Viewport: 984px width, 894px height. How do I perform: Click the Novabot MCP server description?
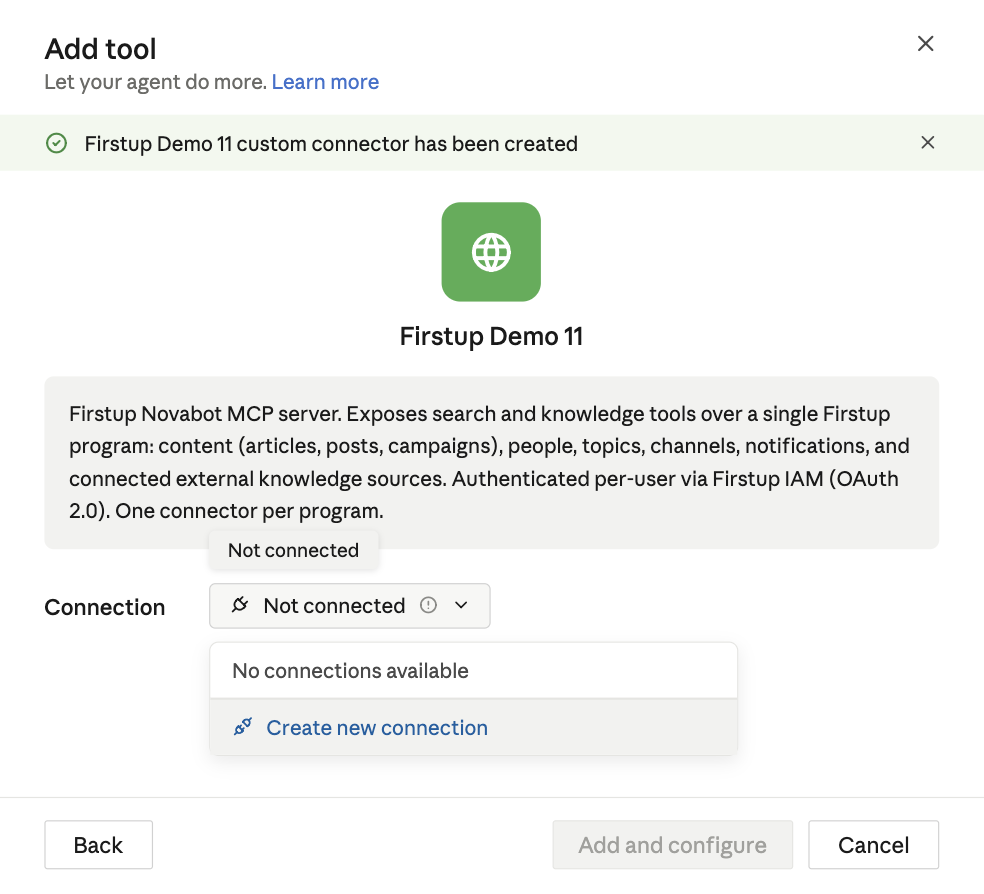tap(491, 463)
